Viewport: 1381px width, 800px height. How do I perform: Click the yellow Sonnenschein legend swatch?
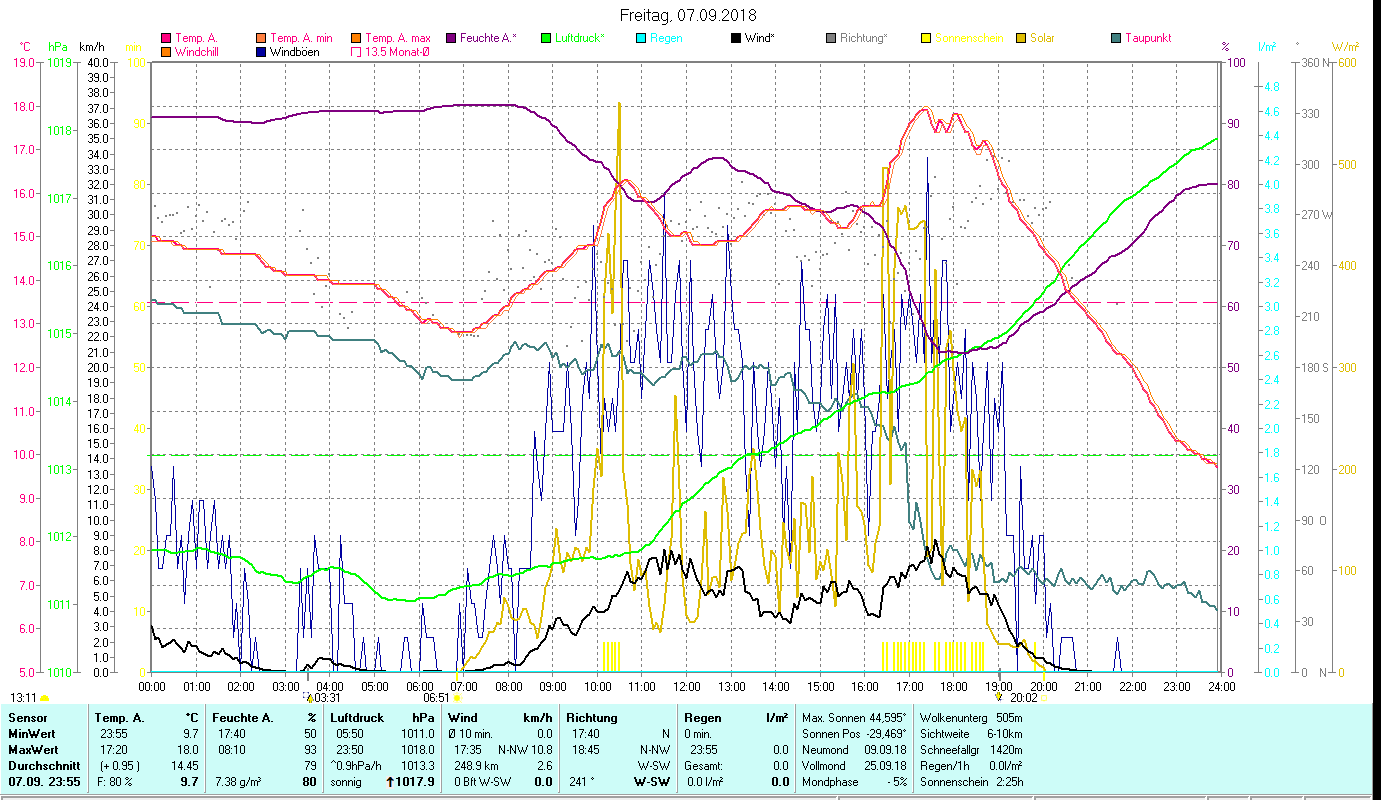pos(926,38)
